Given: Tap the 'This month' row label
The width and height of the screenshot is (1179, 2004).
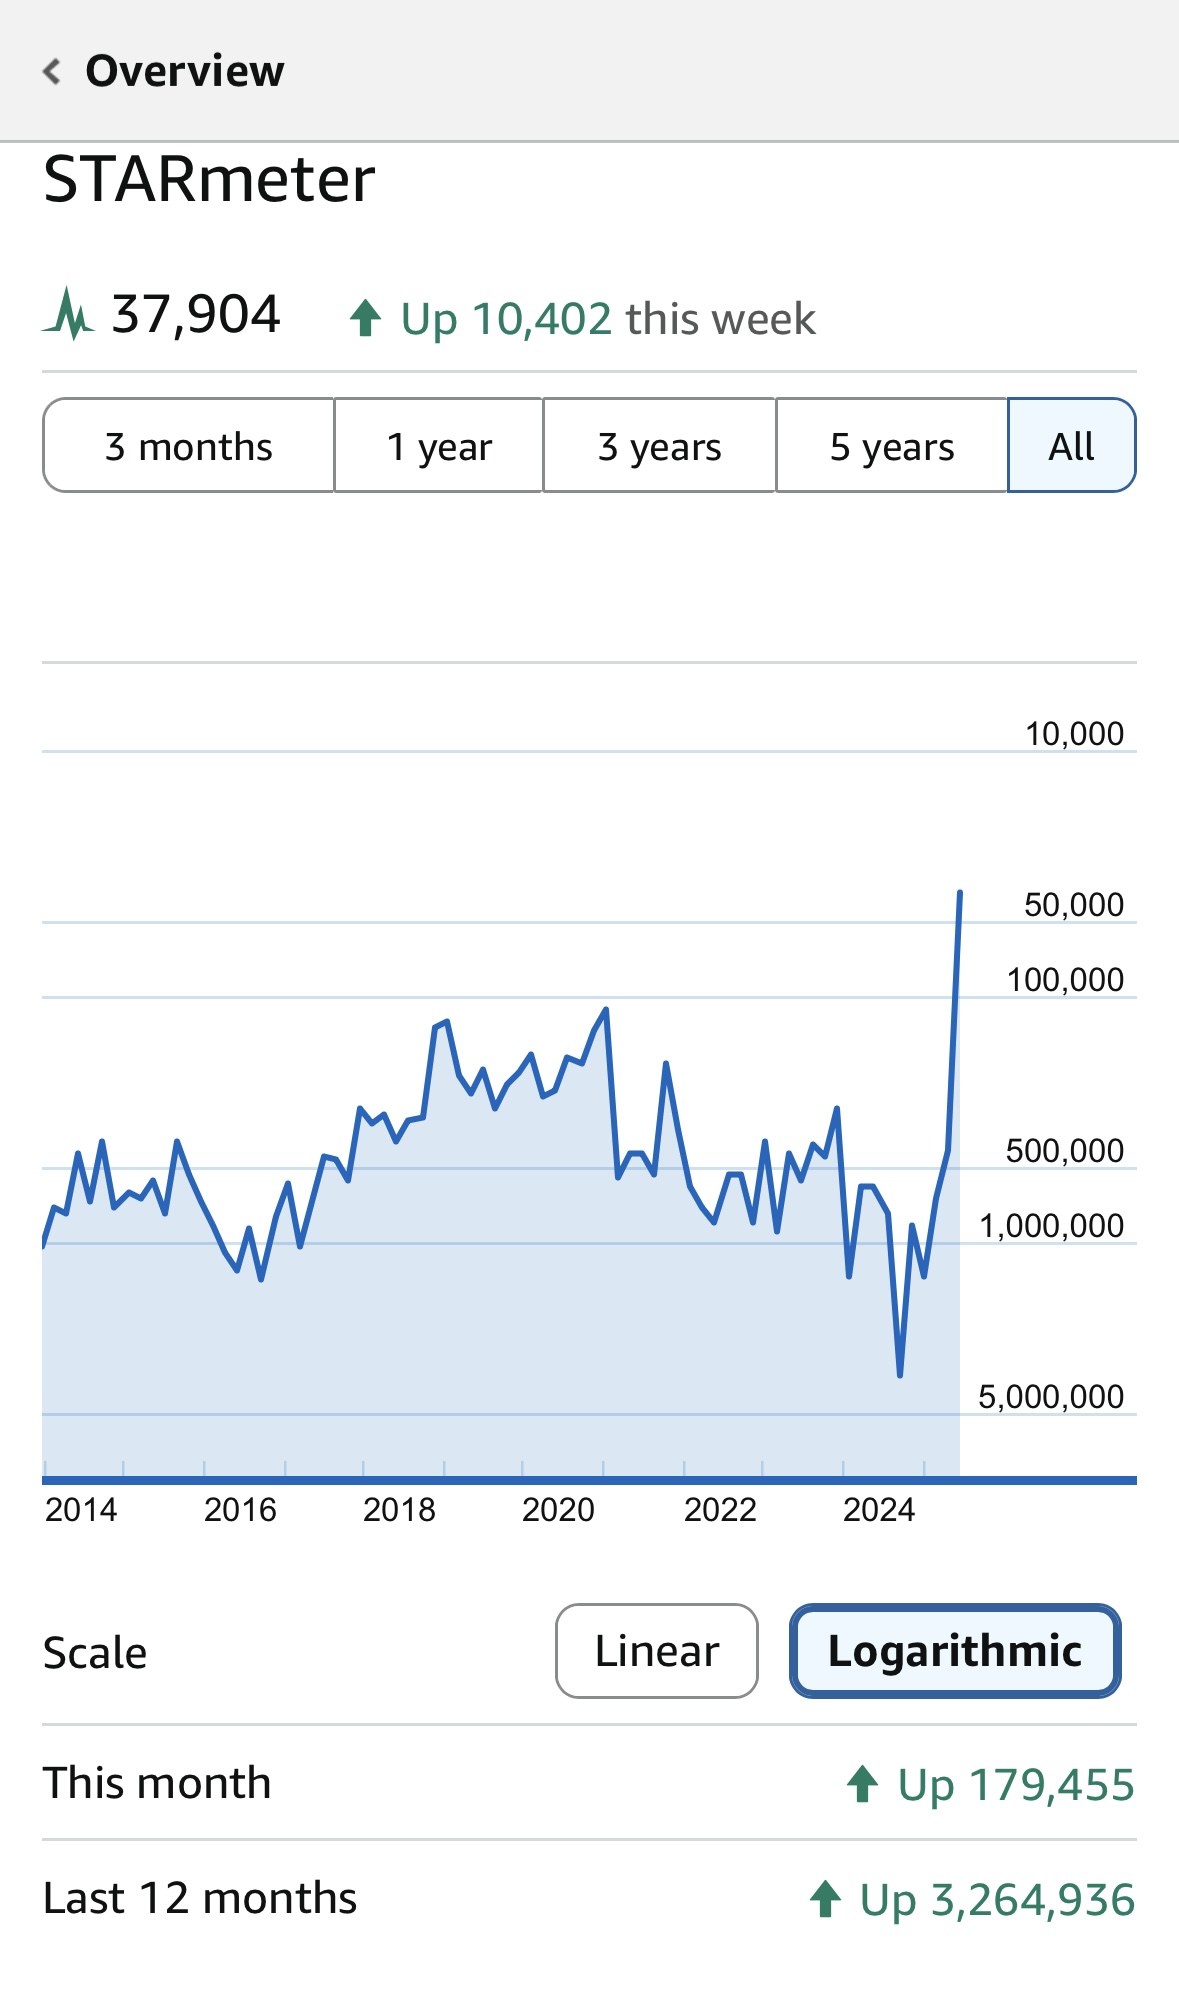Looking at the screenshot, I should click(157, 1783).
